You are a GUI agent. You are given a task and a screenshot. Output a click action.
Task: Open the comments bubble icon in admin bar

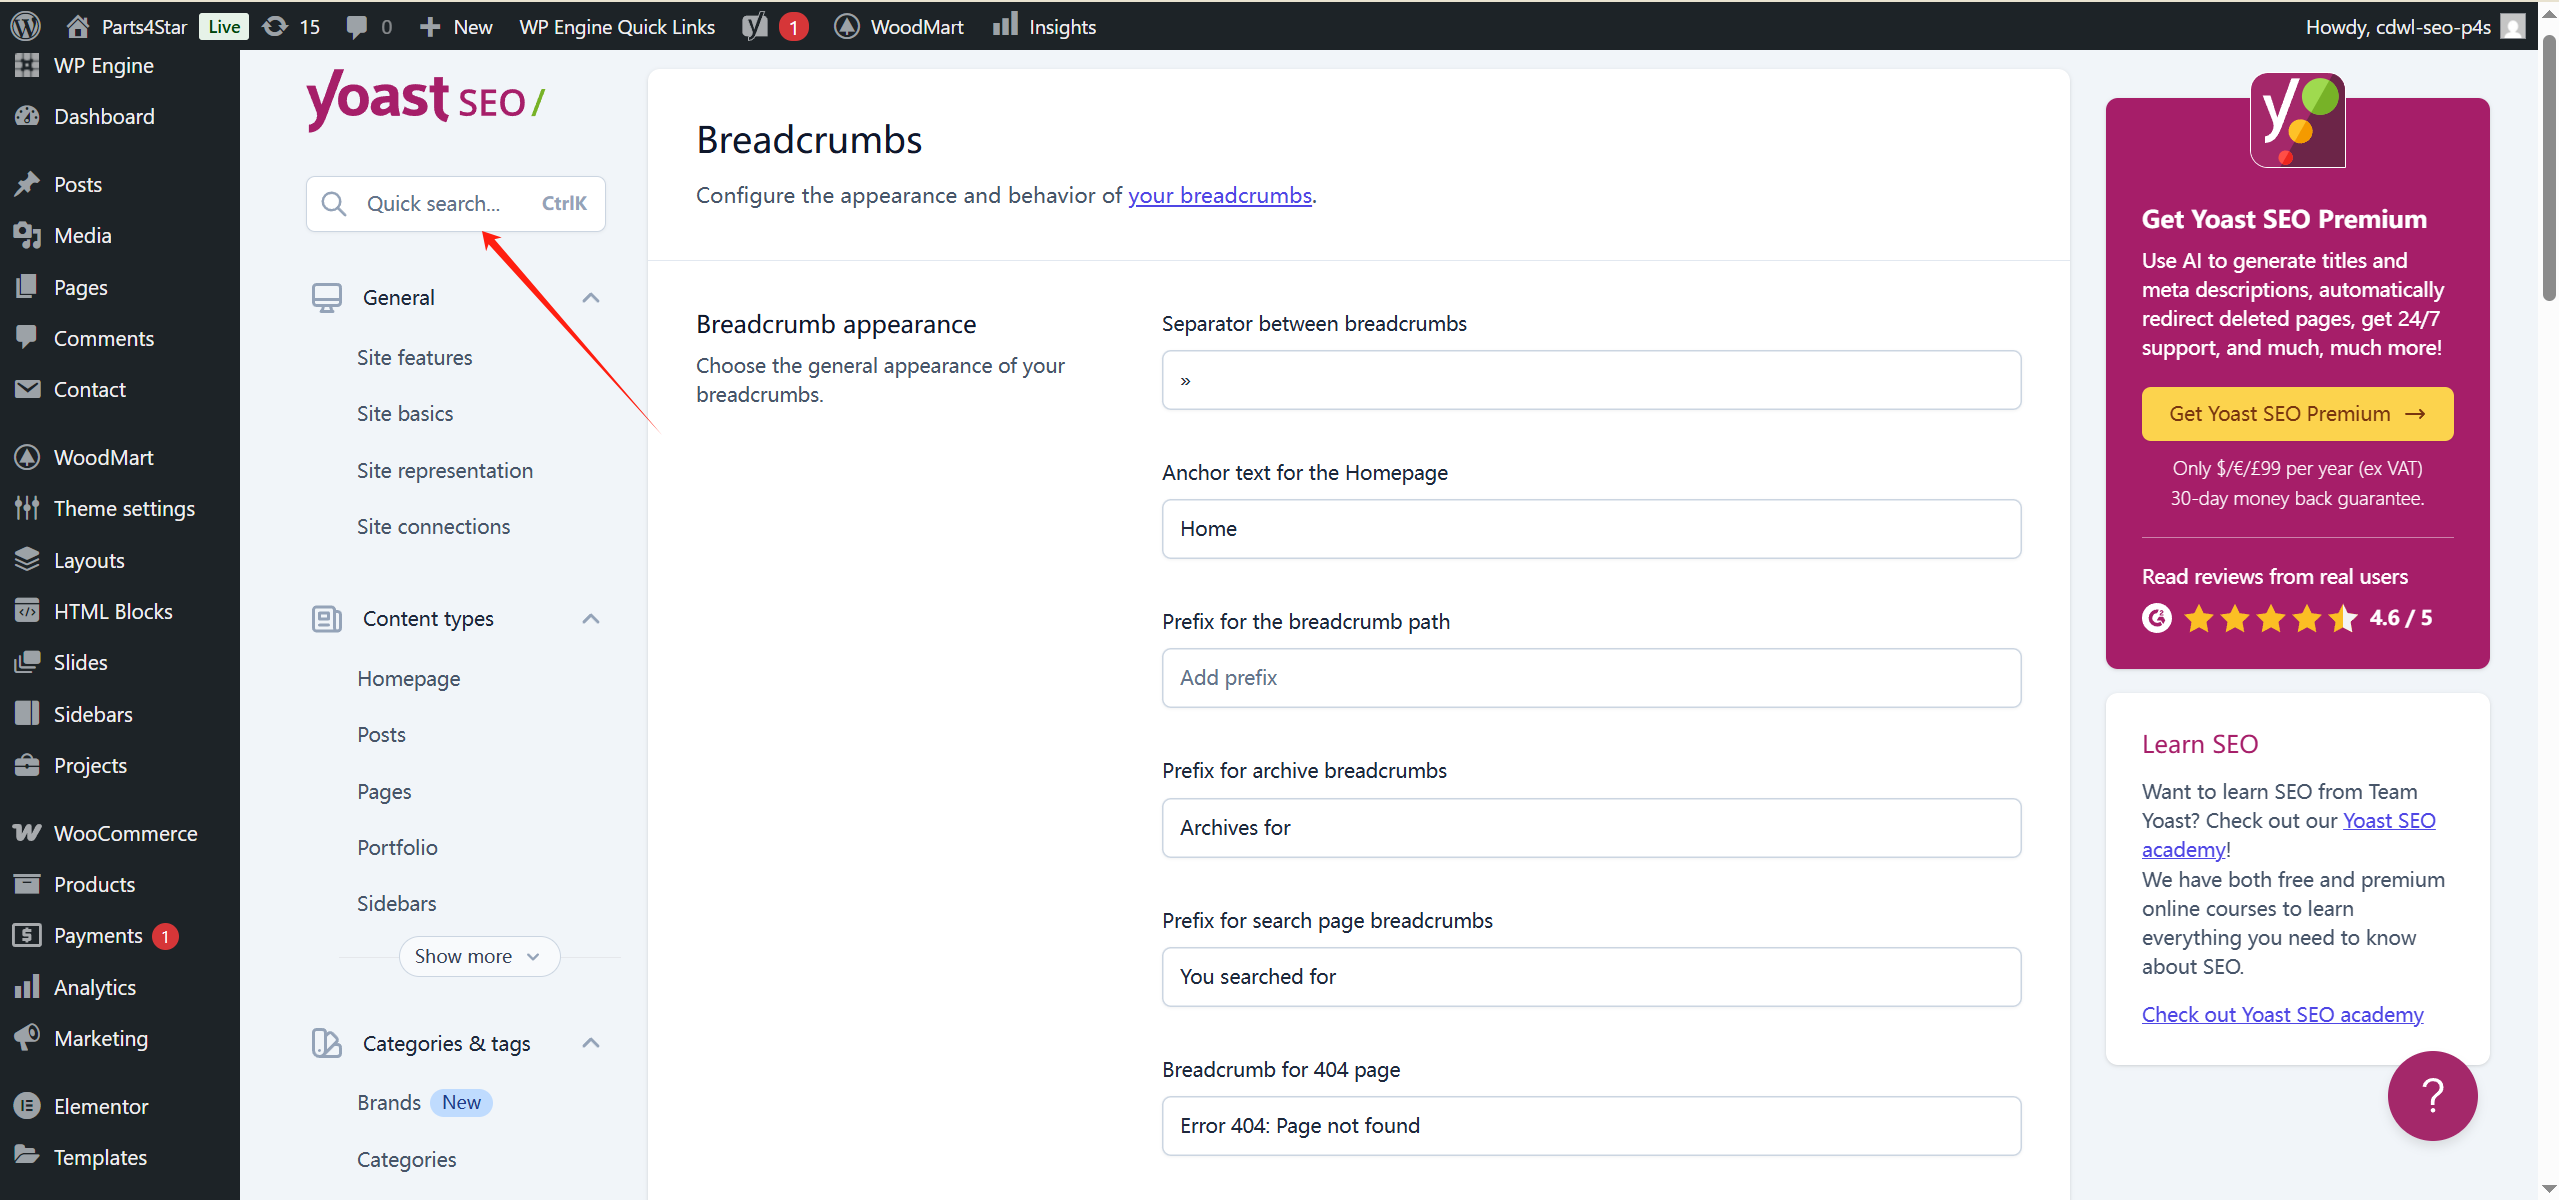pyautogui.click(x=356, y=27)
